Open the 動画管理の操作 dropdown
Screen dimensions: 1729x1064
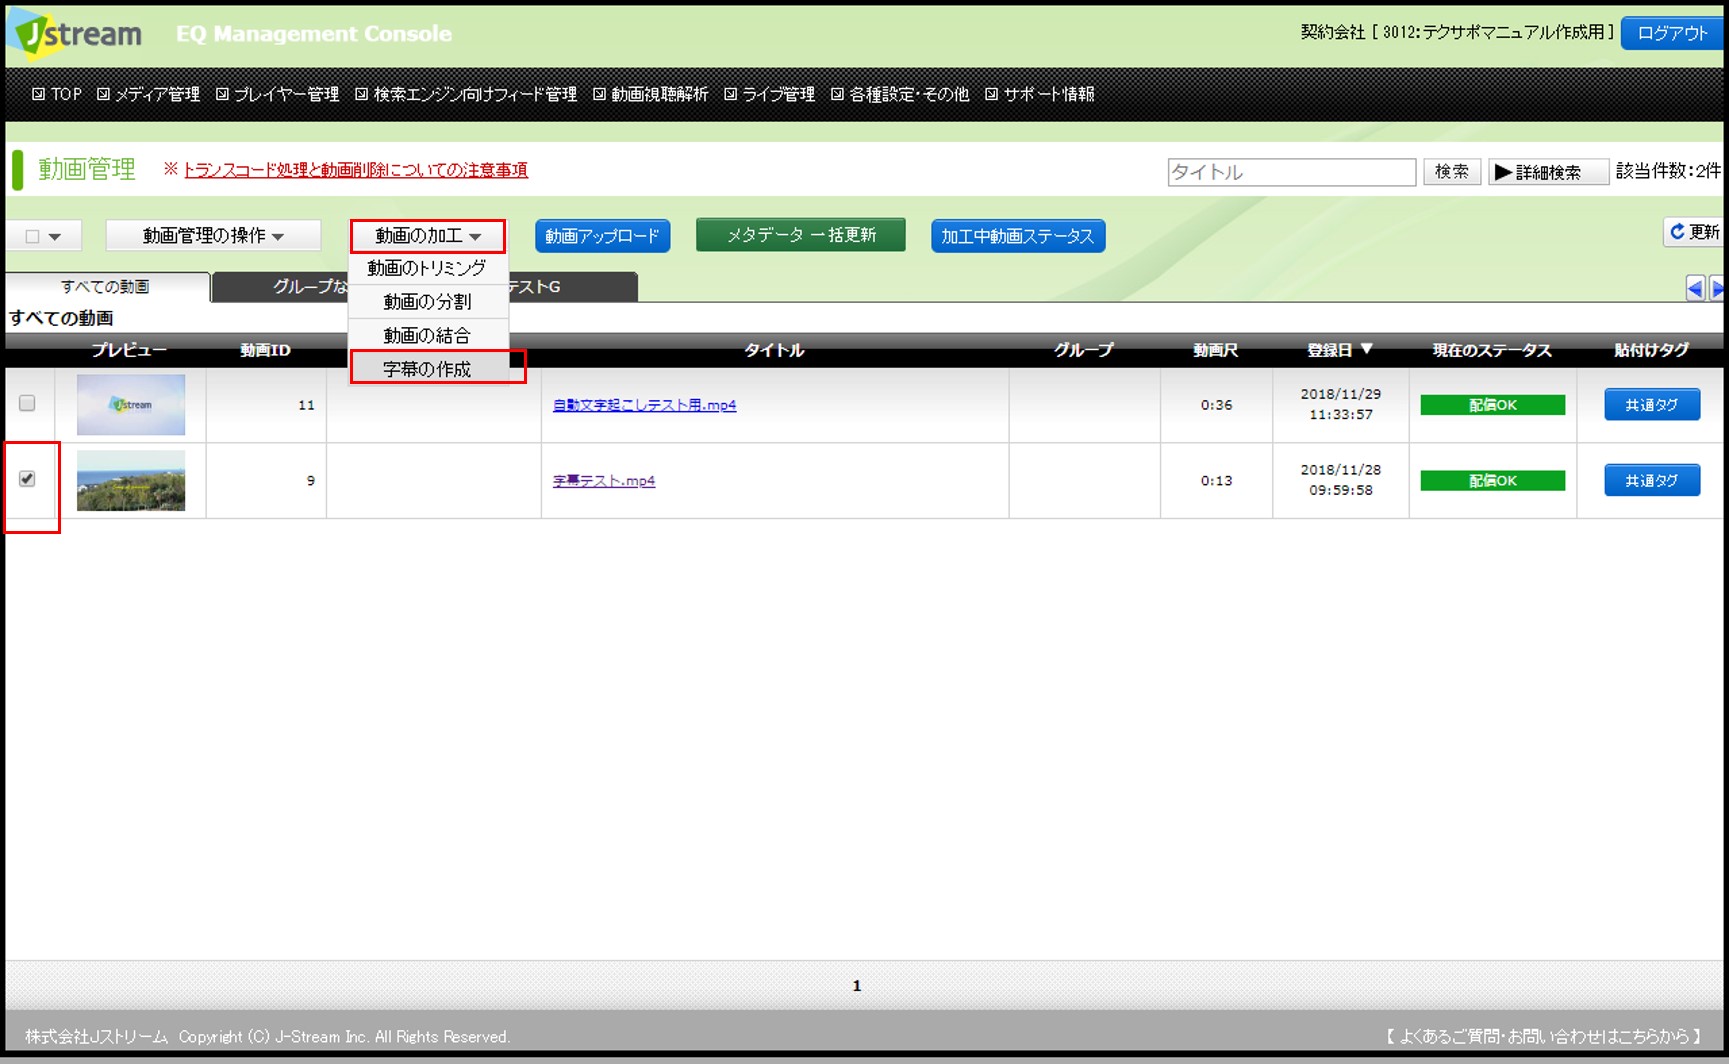click(213, 236)
